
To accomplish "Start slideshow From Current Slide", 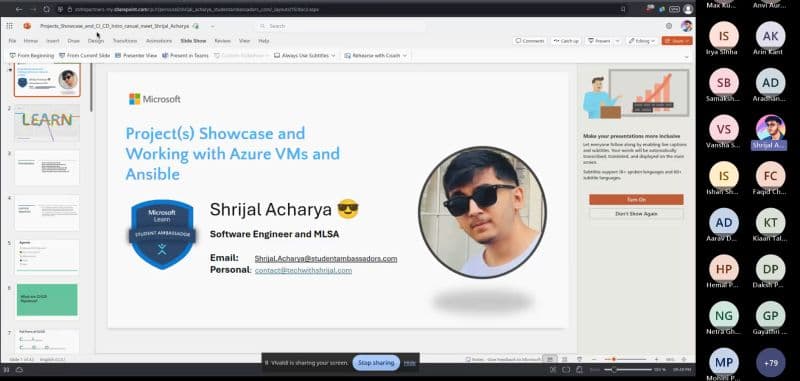I will [85, 55].
